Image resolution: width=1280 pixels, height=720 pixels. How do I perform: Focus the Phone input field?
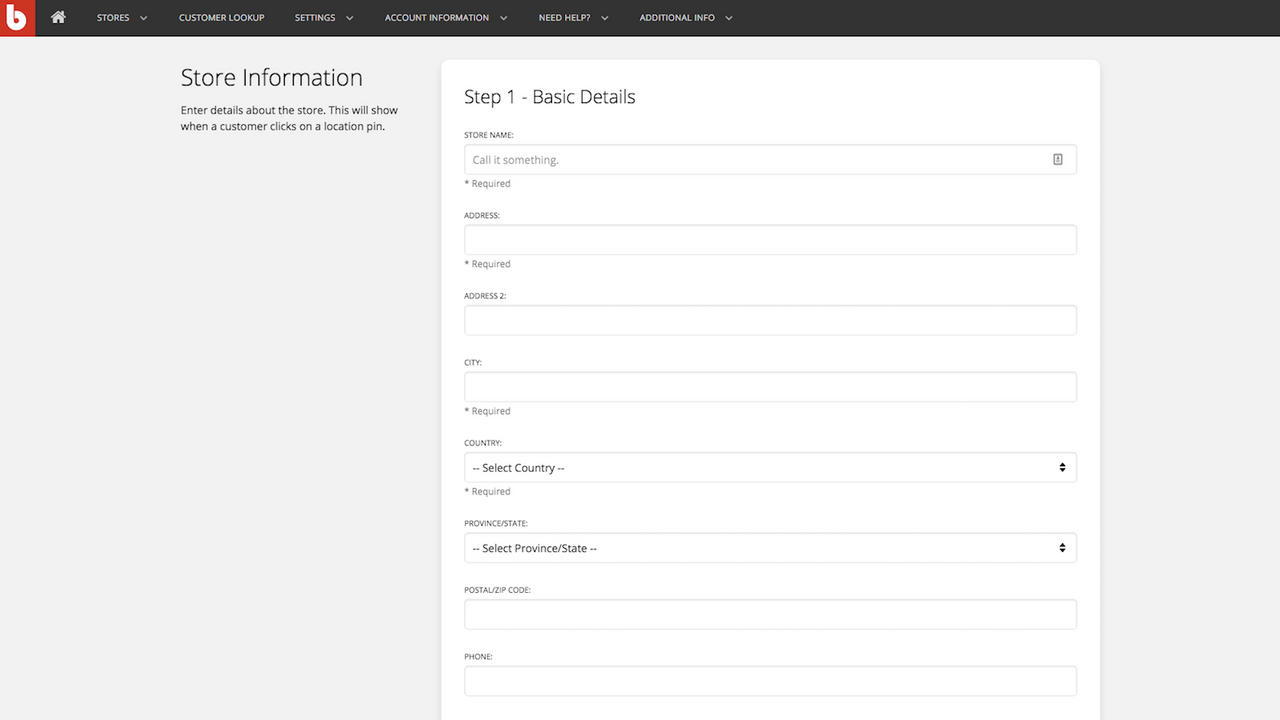click(770, 681)
